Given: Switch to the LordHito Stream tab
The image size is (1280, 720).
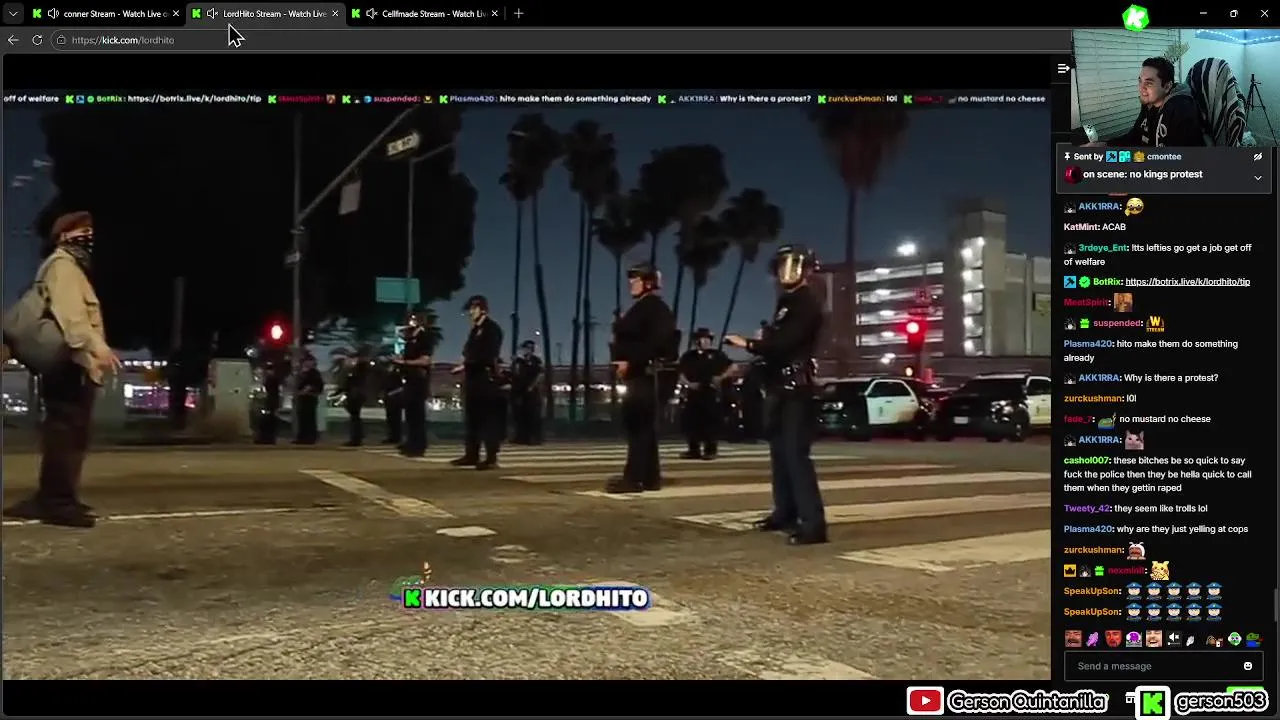Looking at the screenshot, I should pos(266,14).
